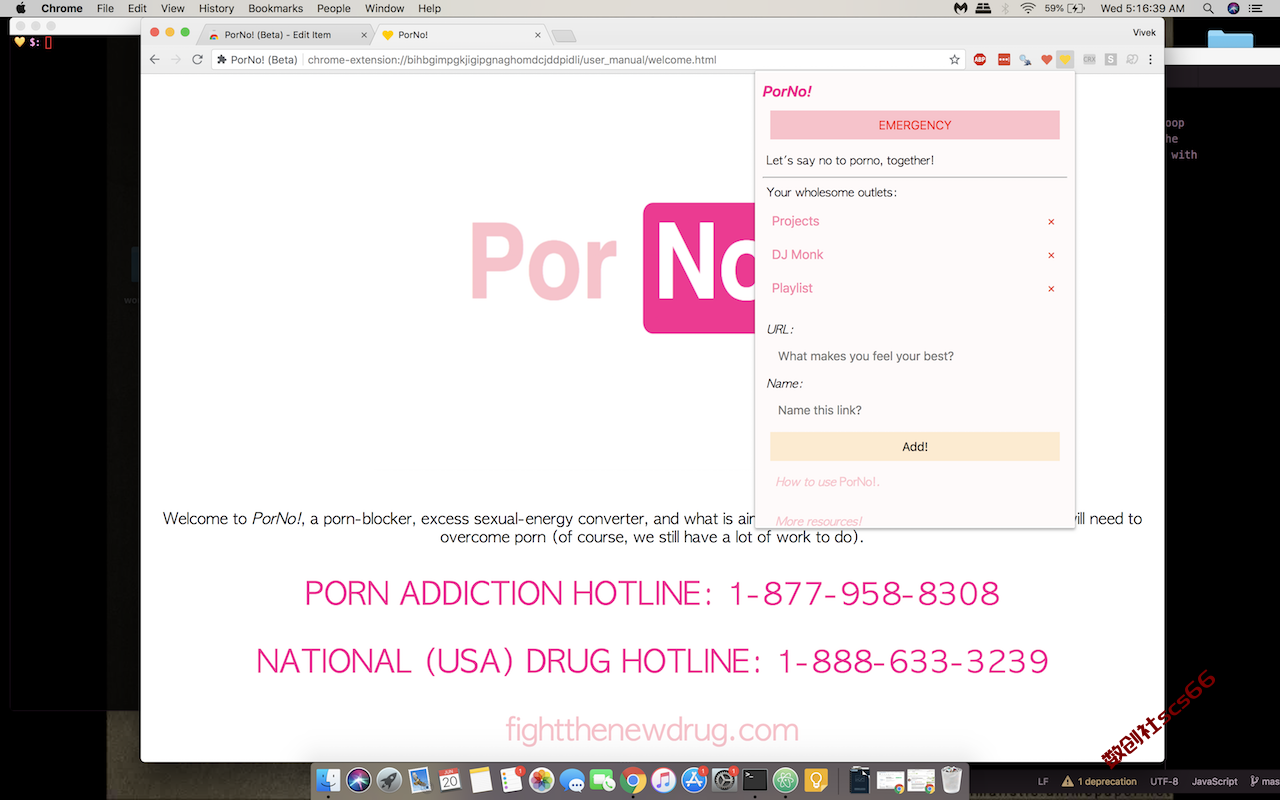The image size is (1280, 800).
Task: Click the red password manager extension icon
Action: coord(1004,60)
